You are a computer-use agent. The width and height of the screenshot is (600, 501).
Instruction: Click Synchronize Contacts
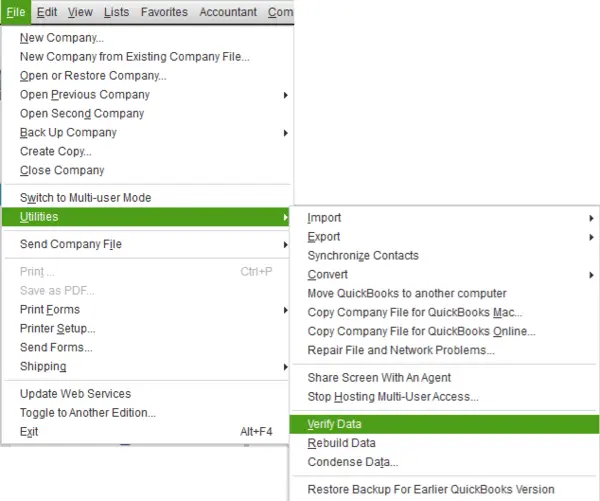coord(363,256)
